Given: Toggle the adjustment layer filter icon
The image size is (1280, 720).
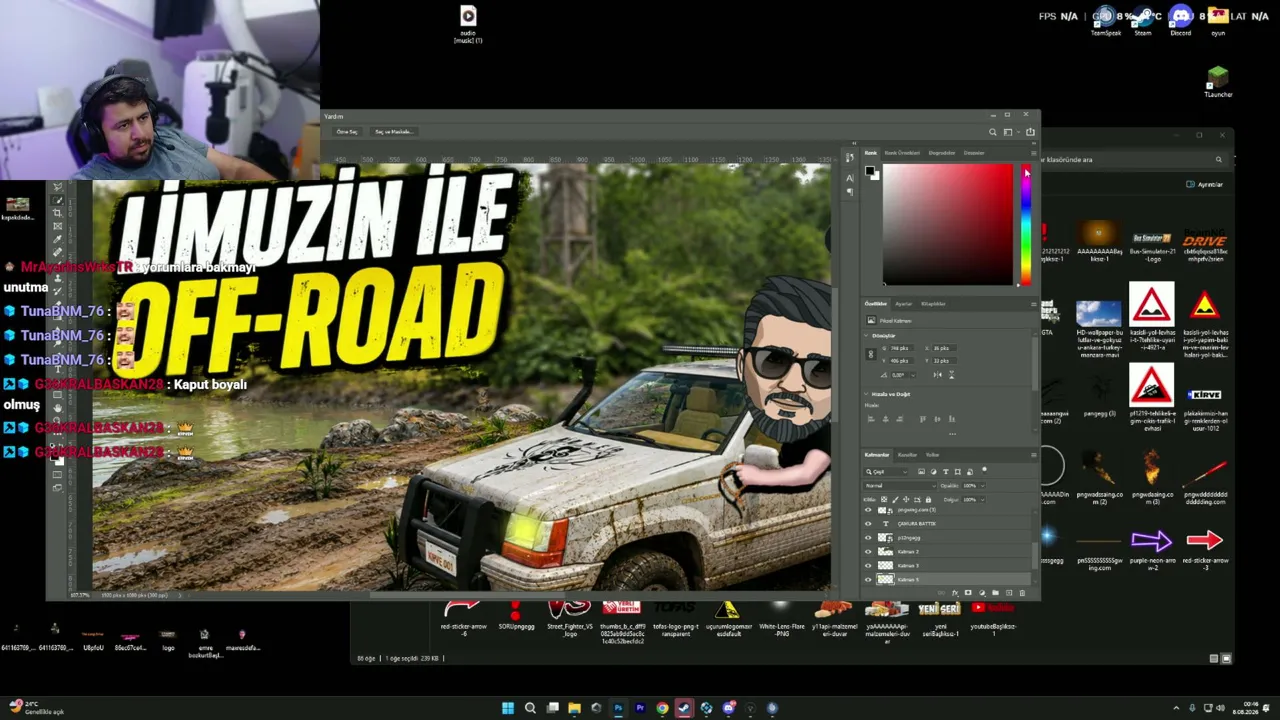Looking at the screenshot, I should (933, 471).
